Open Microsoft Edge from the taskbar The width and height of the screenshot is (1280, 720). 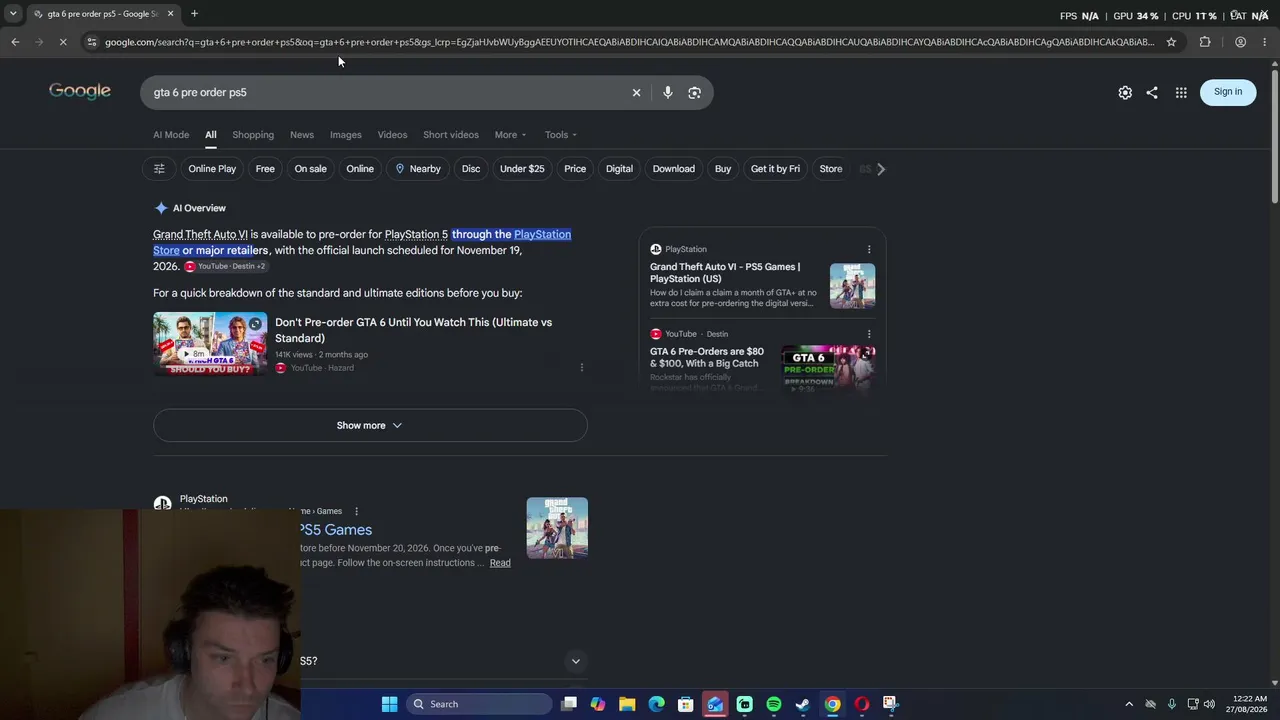[x=656, y=704]
